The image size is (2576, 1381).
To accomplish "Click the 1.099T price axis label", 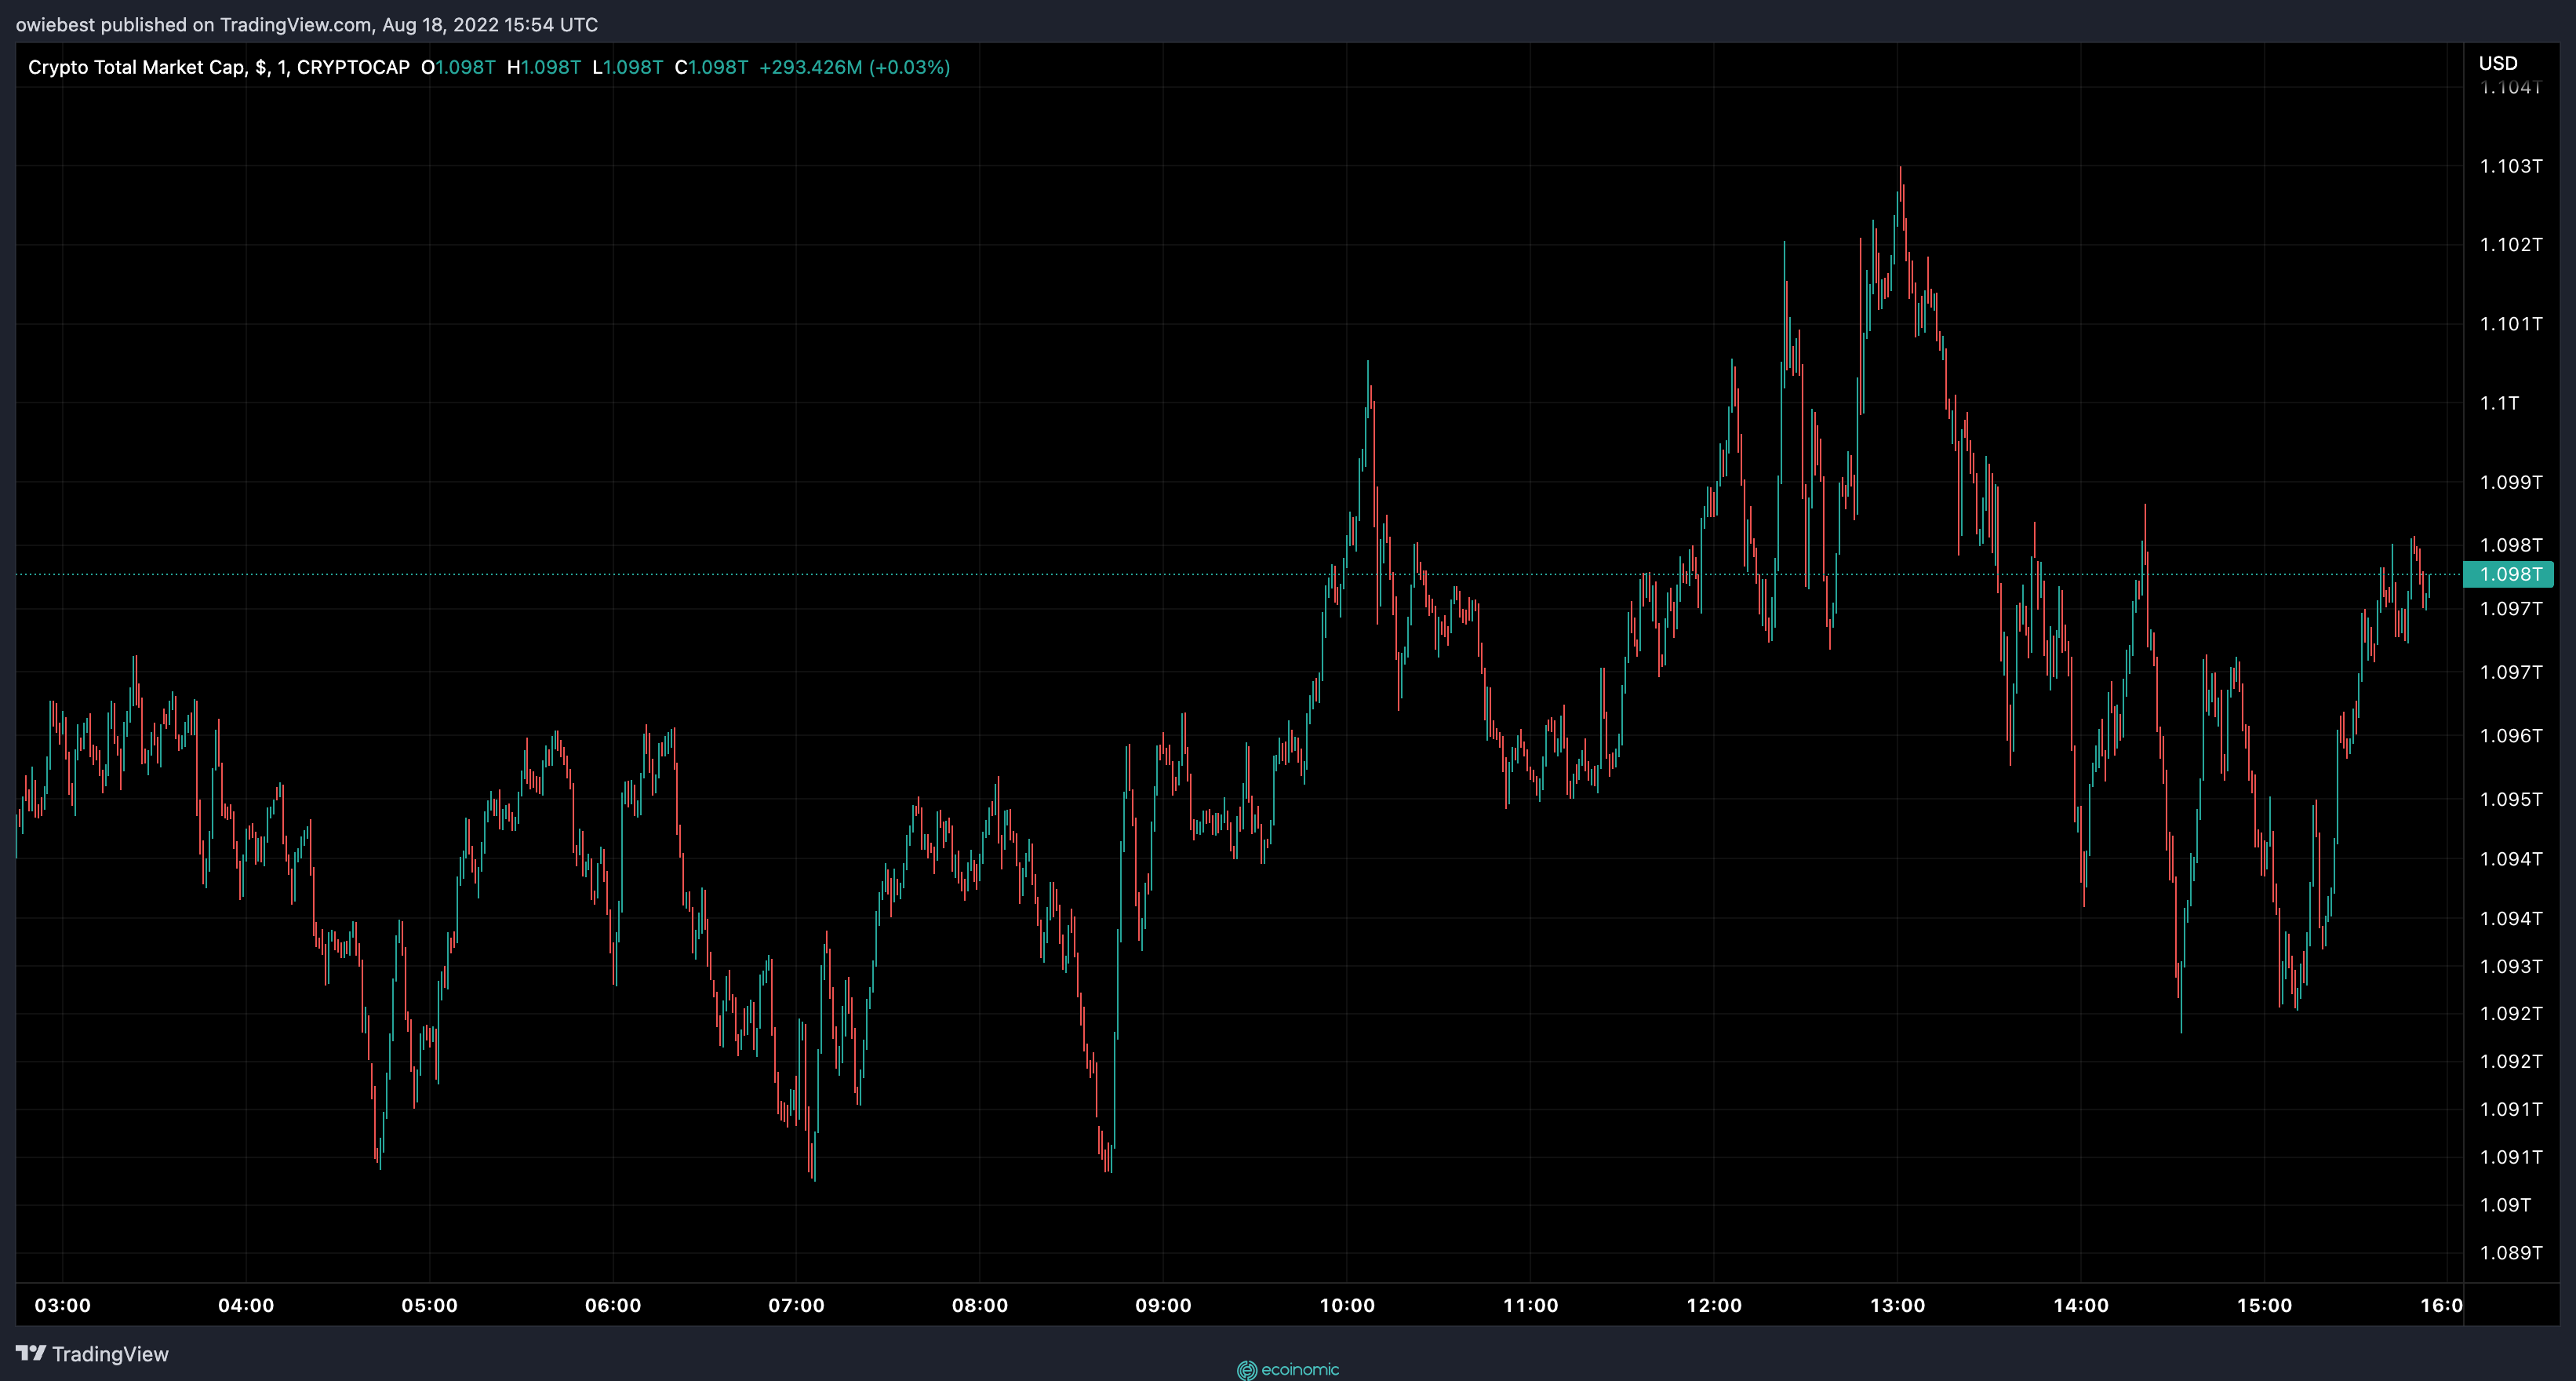I will click(x=2510, y=482).
